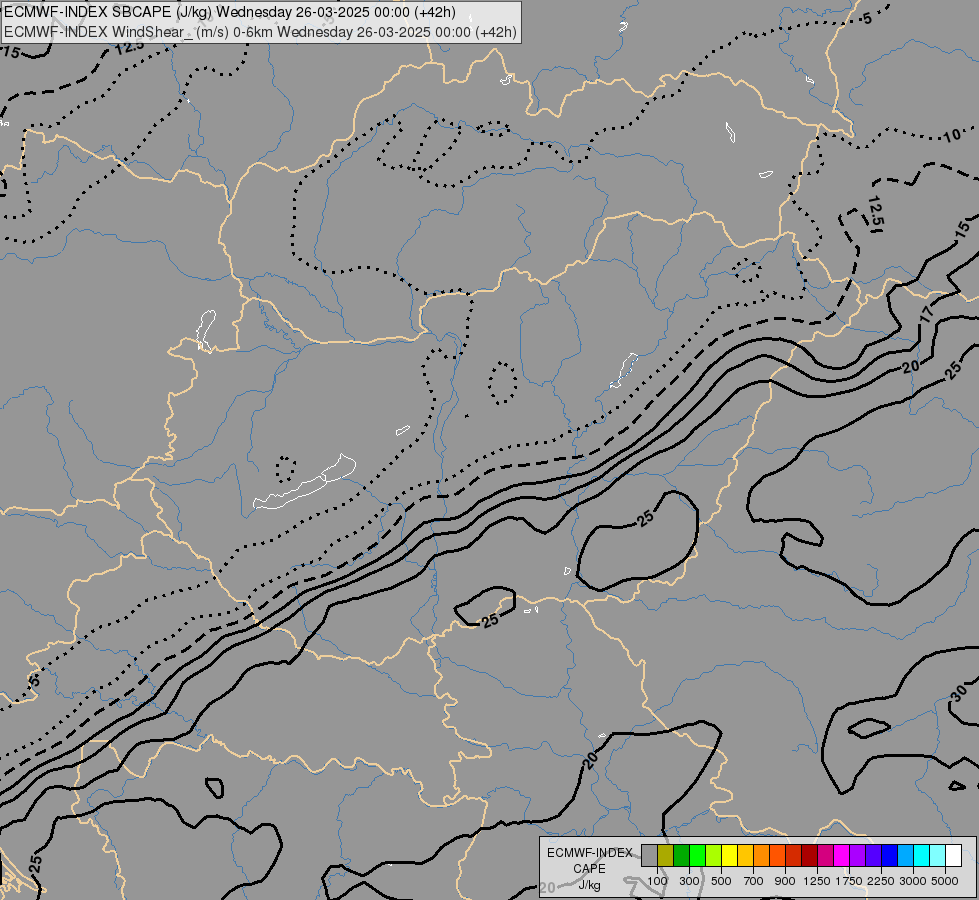This screenshot has width=979, height=900.
Task: Click legend value 5000
Action: 945,881
